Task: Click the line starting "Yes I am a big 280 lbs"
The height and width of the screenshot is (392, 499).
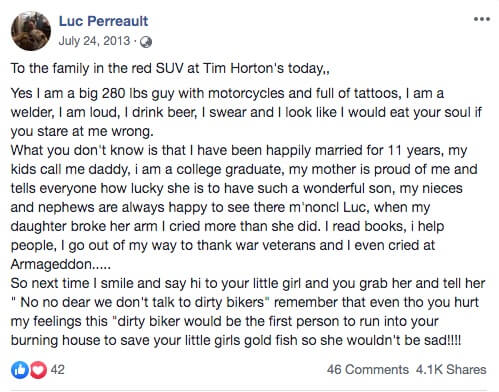Action: 227,93
